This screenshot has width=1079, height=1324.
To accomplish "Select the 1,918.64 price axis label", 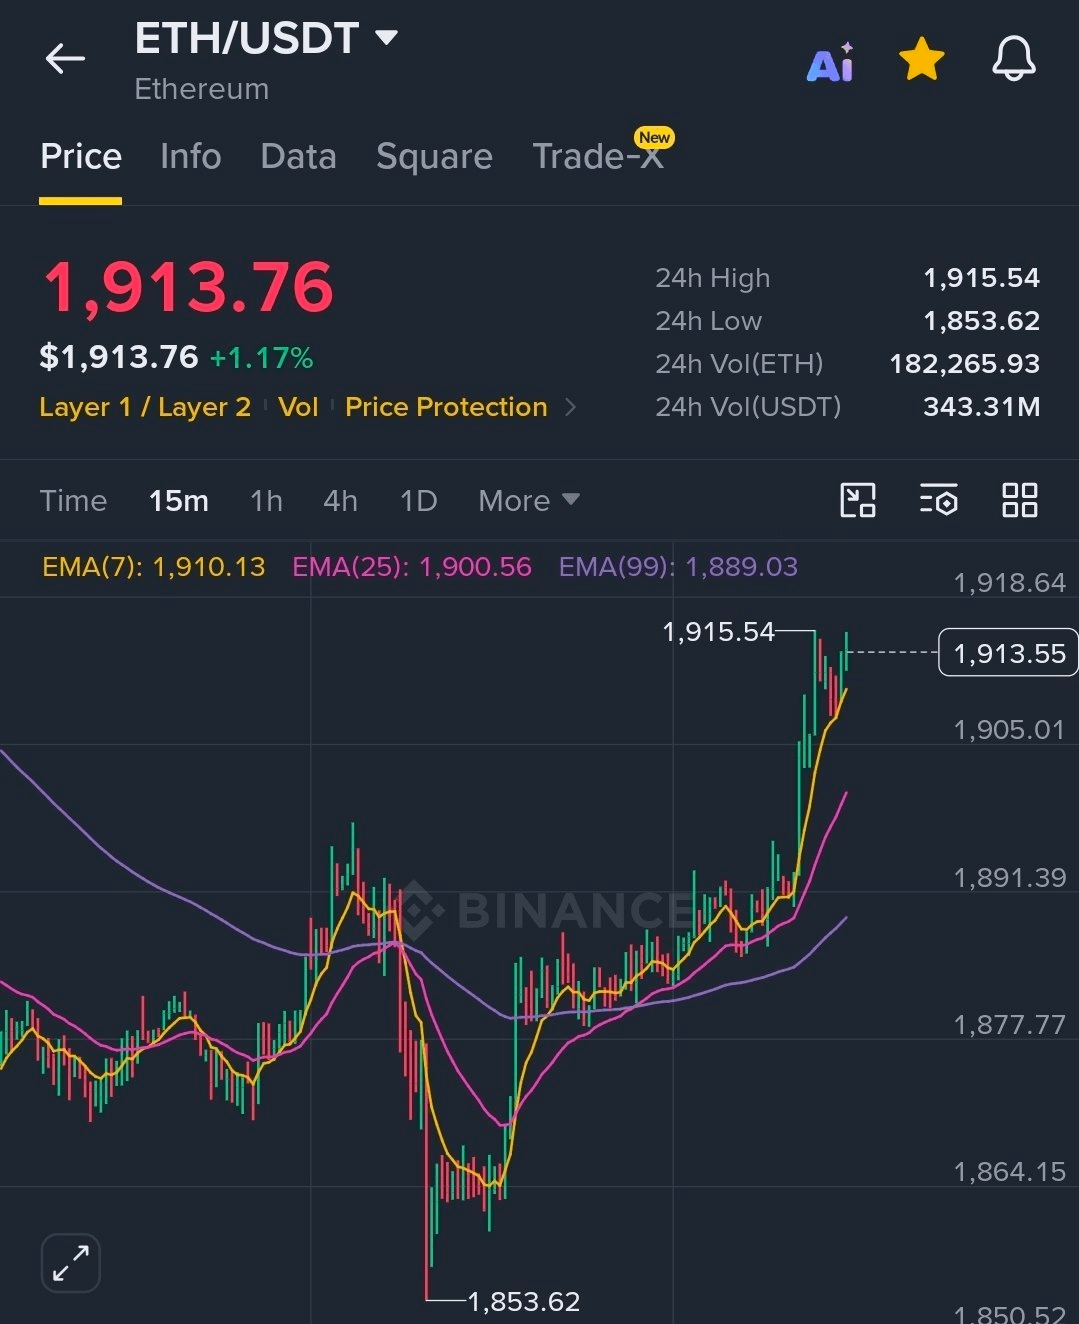I will click(x=1009, y=583).
